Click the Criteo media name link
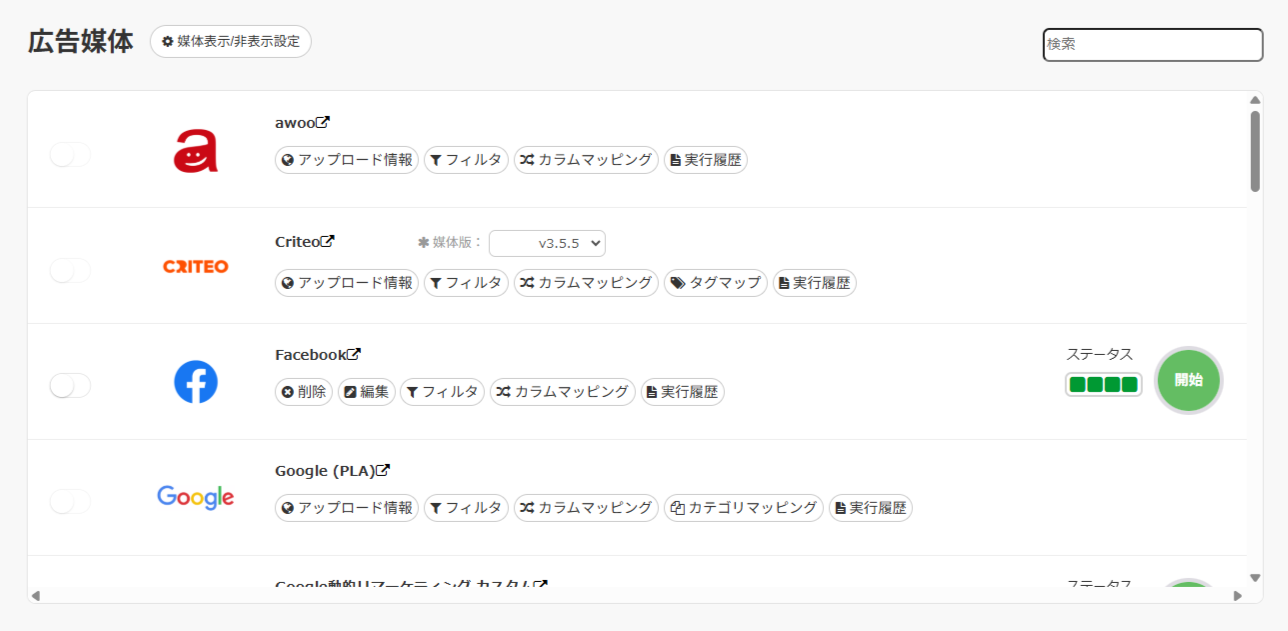 [x=298, y=242]
